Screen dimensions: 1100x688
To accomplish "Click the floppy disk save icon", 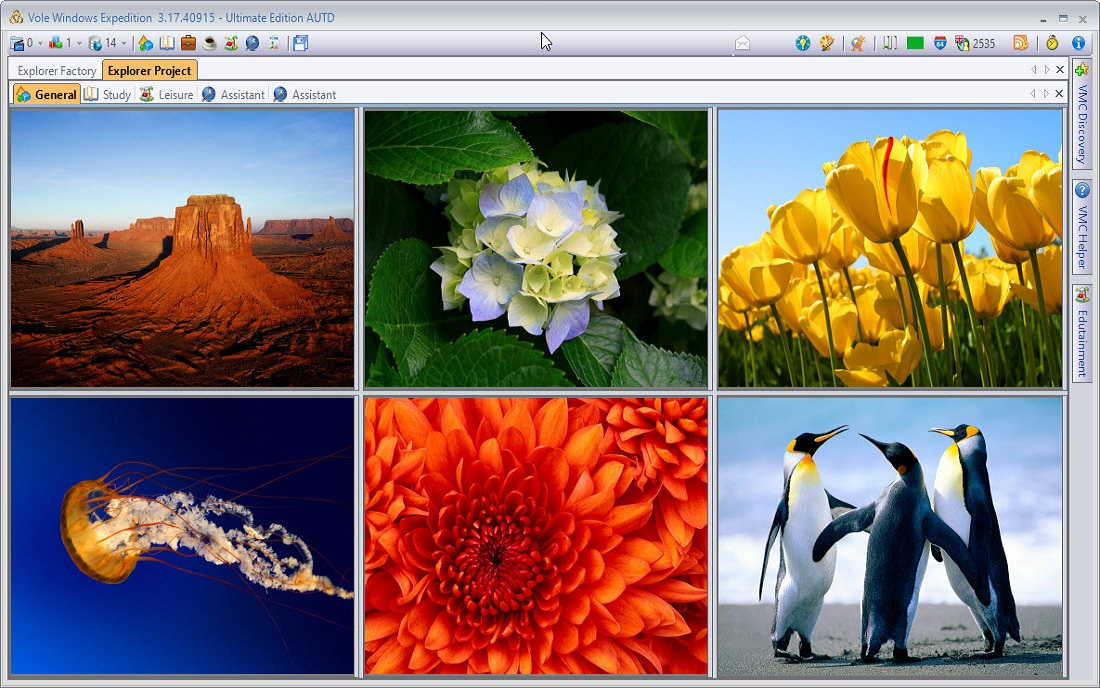I will pyautogui.click(x=301, y=43).
